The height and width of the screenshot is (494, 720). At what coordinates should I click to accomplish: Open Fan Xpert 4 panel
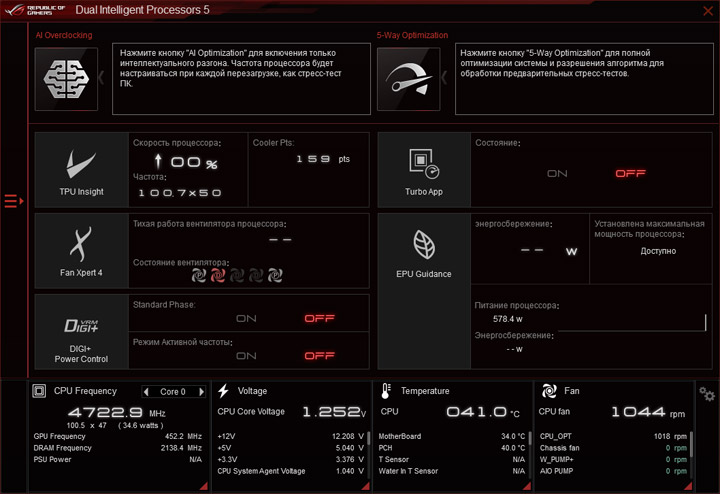81,251
